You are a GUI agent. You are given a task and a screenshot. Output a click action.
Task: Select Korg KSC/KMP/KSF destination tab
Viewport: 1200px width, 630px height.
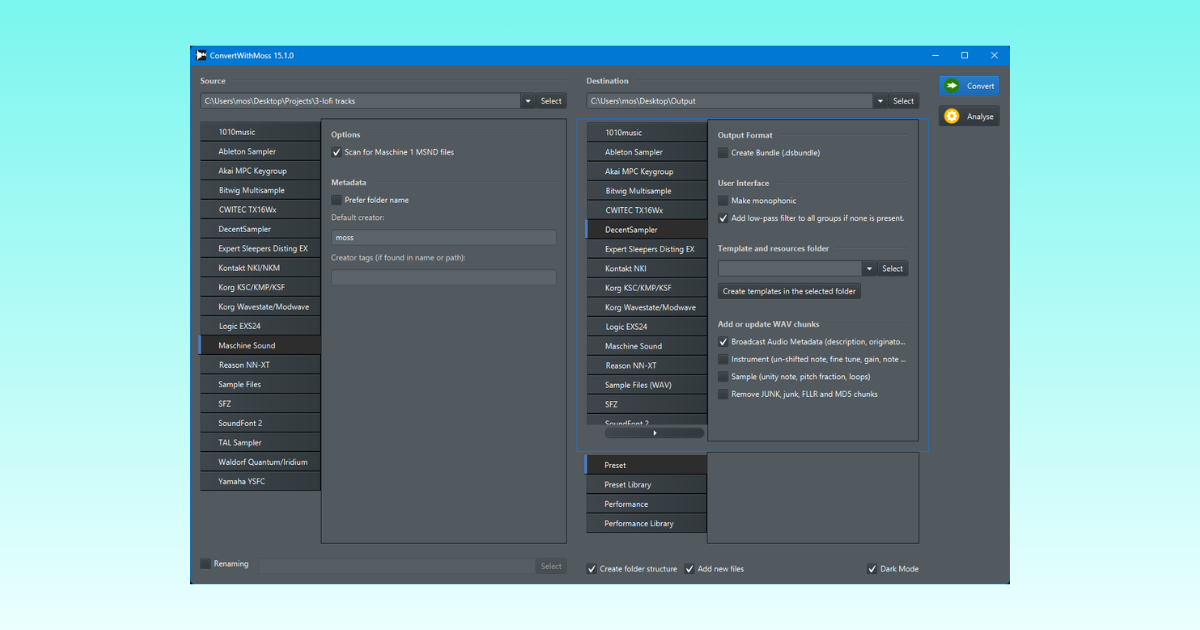coord(646,288)
